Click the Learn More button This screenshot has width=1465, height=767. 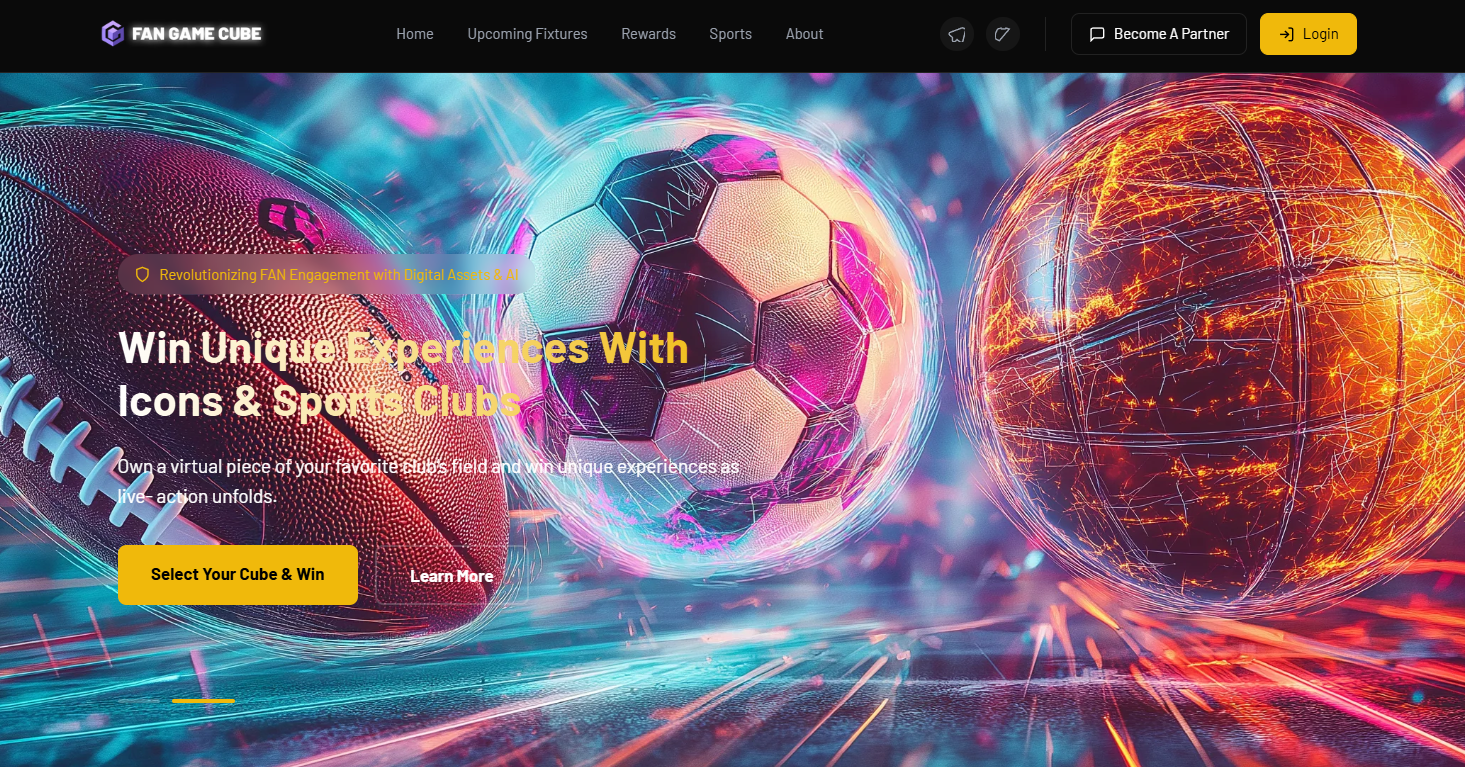click(x=451, y=576)
